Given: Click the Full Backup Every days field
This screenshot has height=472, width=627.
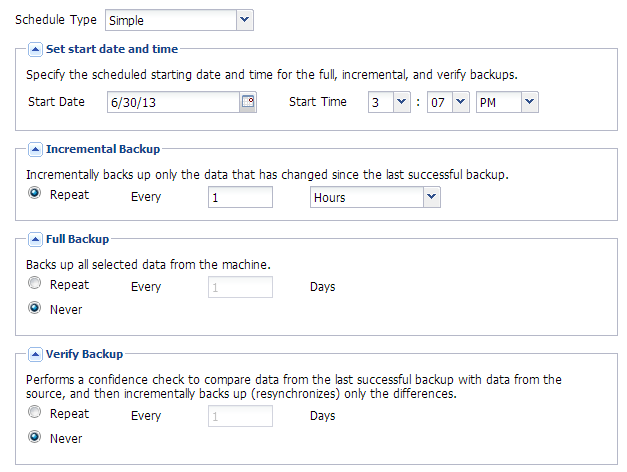Looking at the screenshot, I should tap(240, 288).
